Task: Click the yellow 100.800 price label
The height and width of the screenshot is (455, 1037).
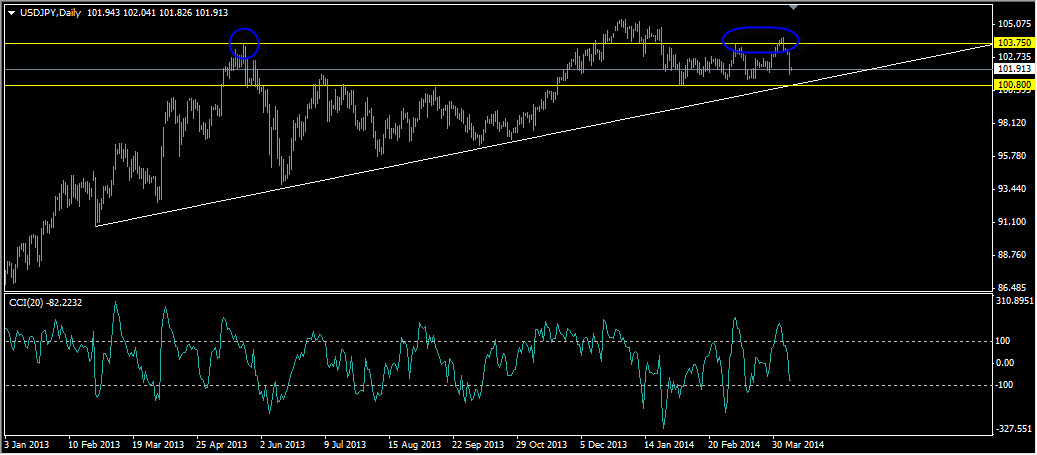Action: click(x=1014, y=85)
